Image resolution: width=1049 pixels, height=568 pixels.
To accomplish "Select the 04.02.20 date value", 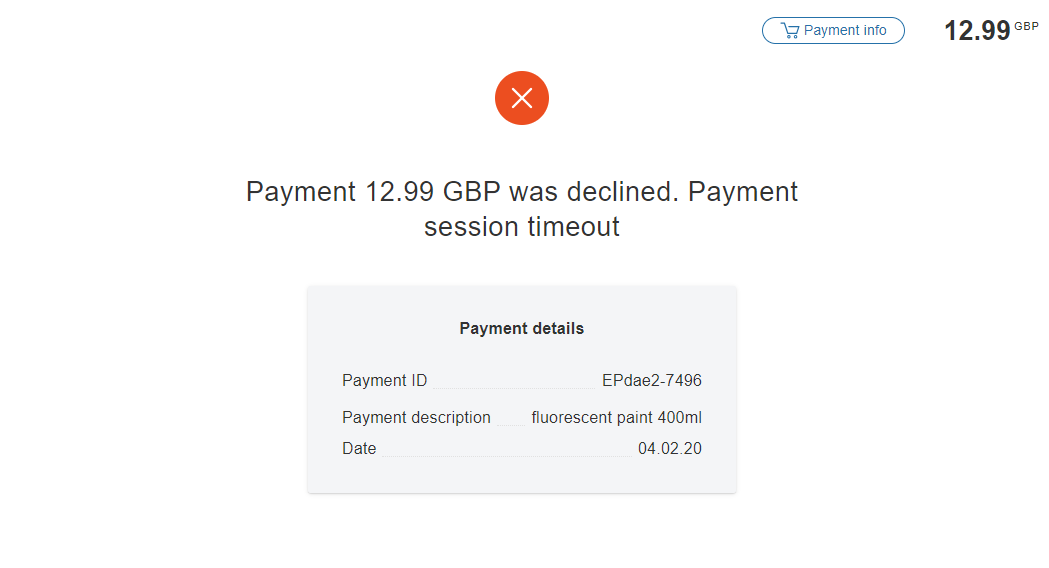I will tap(669, 449).
